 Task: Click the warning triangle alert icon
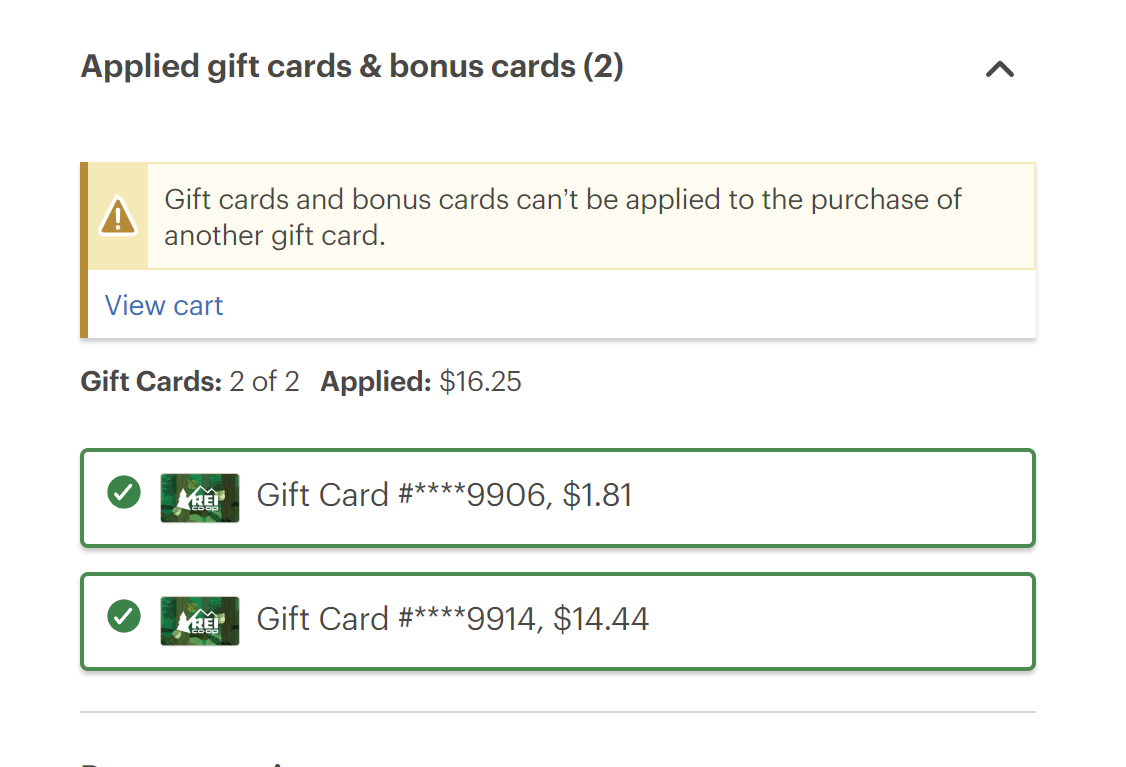[x=118, y=216]
